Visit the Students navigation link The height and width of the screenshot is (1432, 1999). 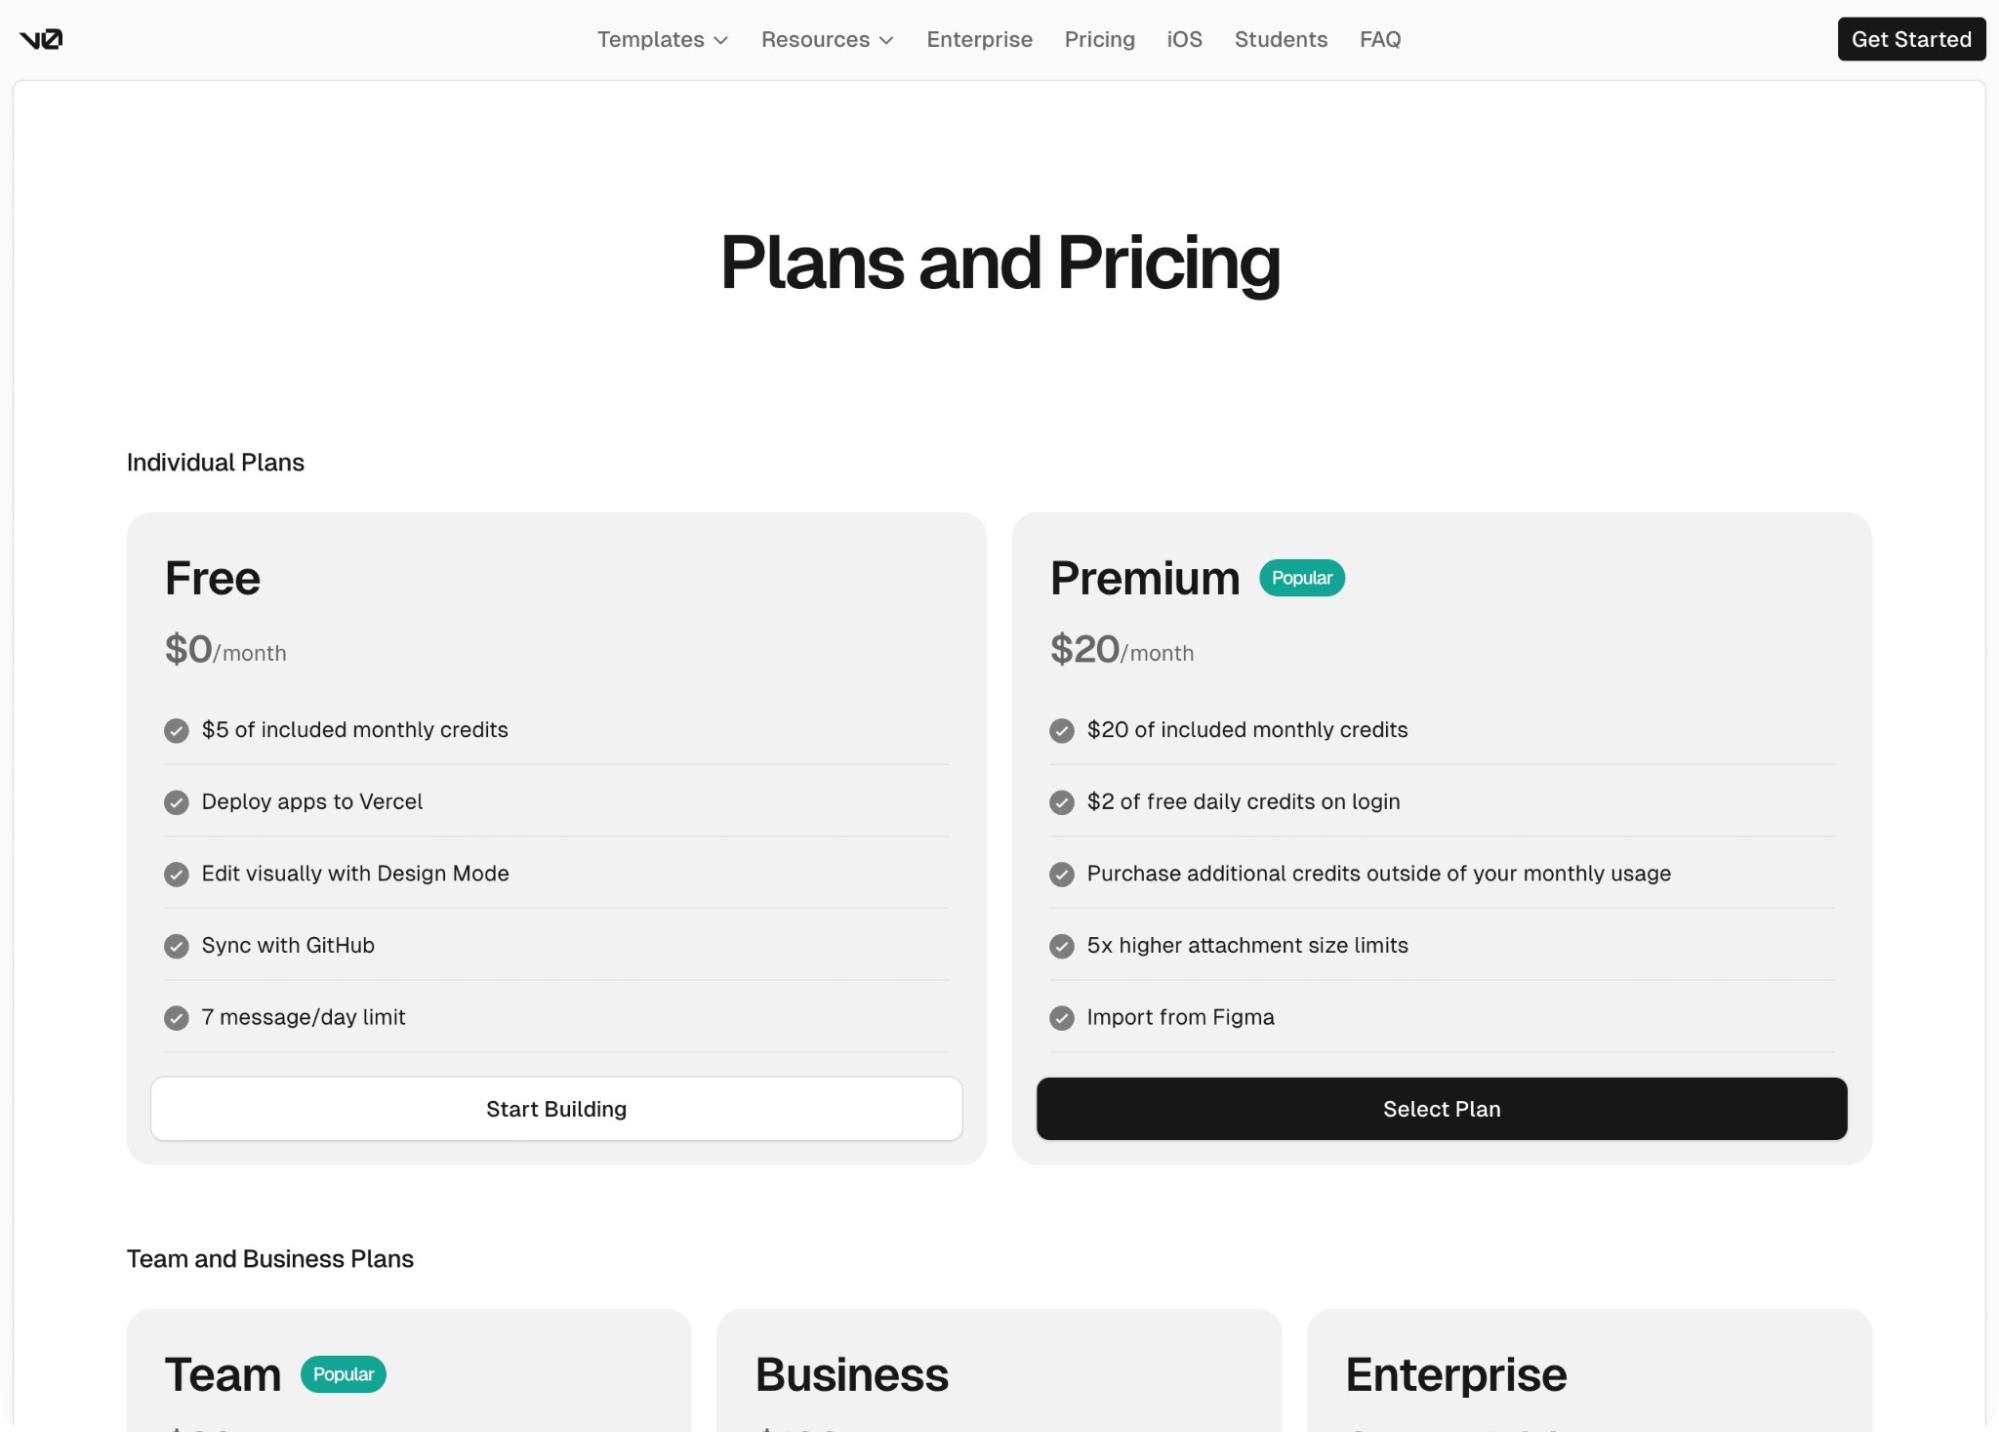(1280, 40)
